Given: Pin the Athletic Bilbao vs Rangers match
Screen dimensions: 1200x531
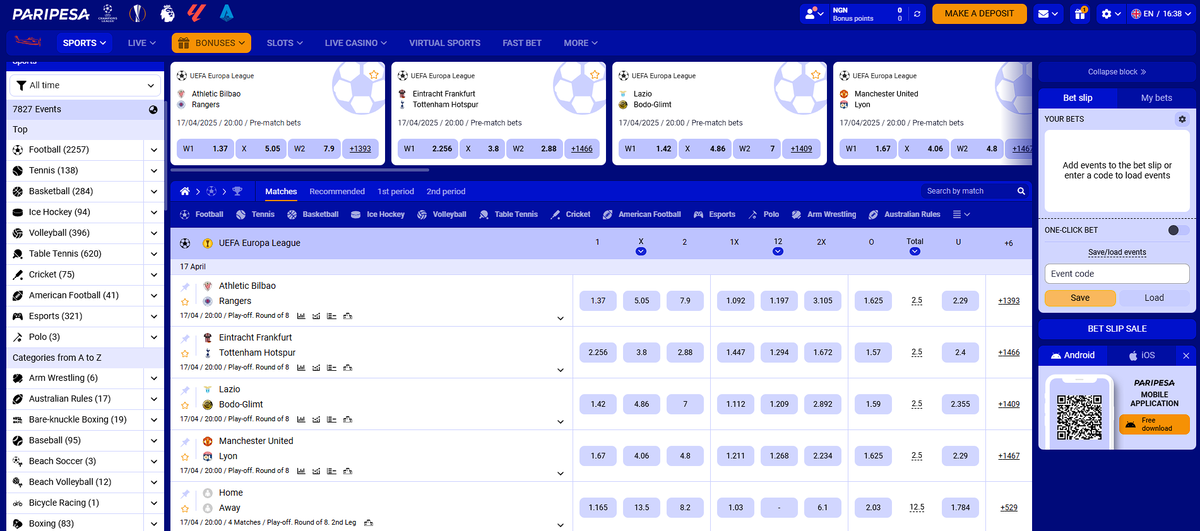Looking at the screenshot, I should [x=185, y=287].
